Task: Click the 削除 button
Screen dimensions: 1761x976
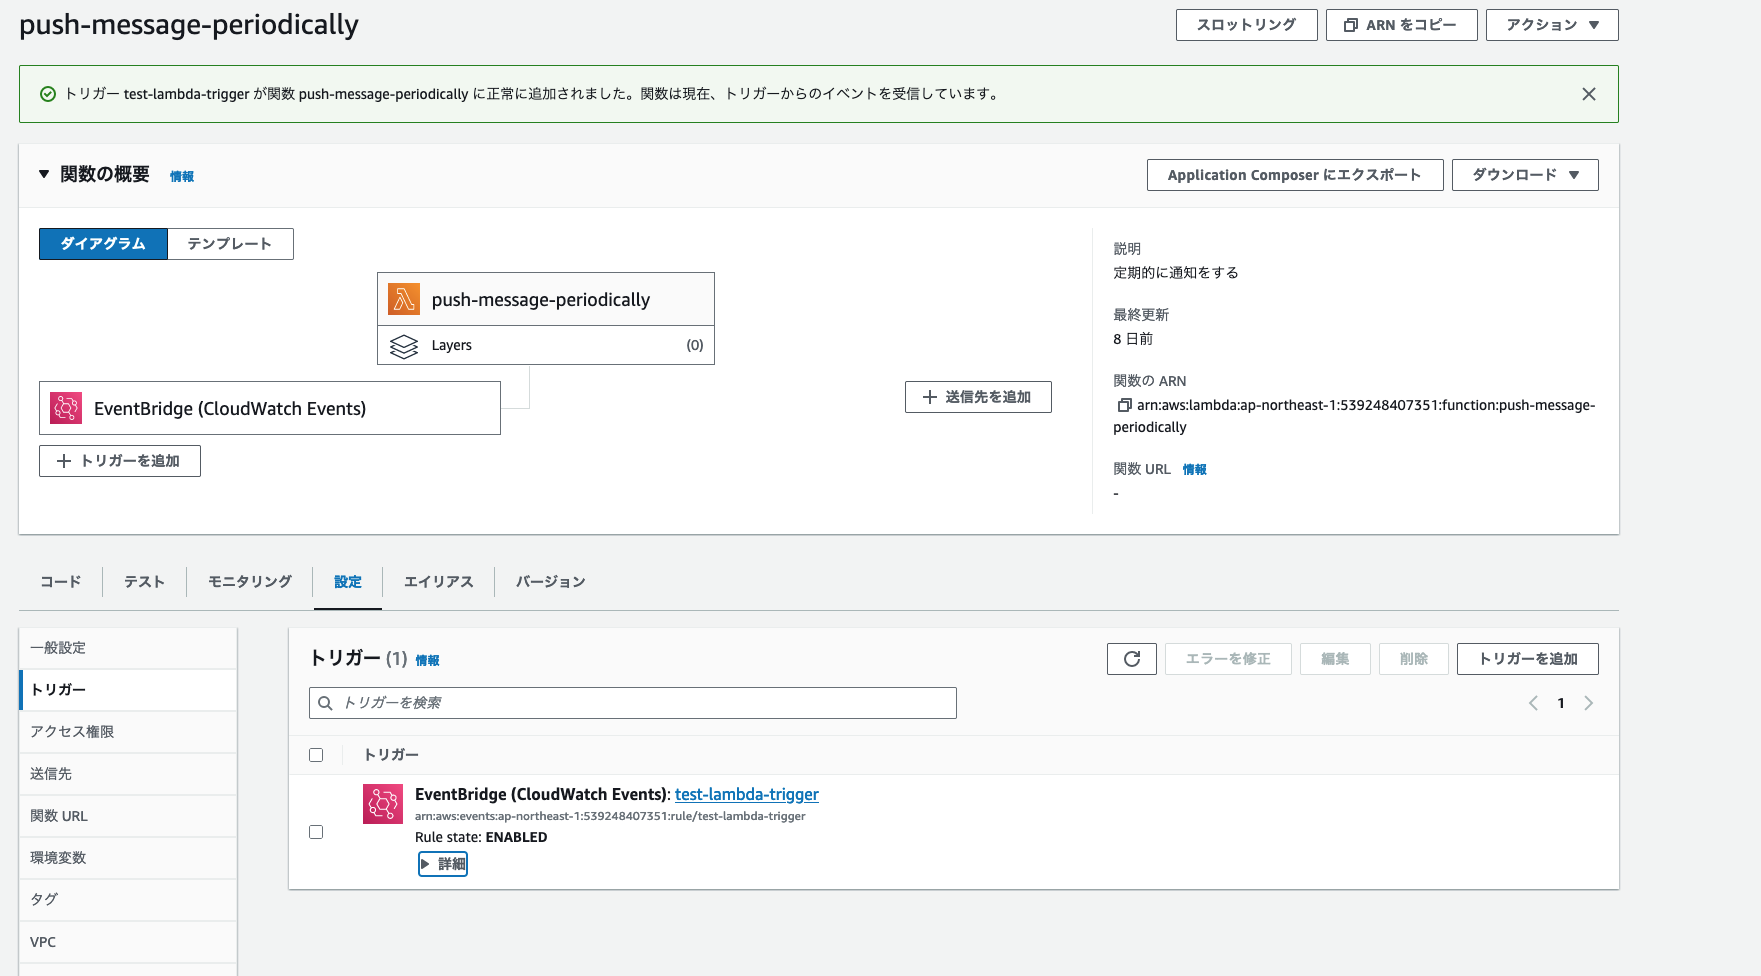Action: tap(1414, 659)
